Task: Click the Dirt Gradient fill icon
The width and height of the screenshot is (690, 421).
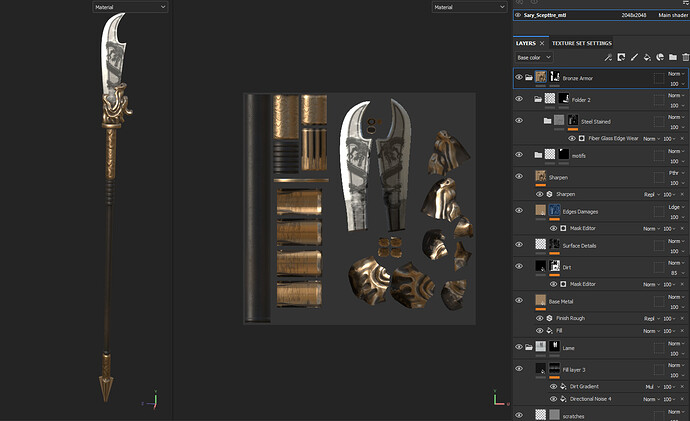Action: coord(563,386)
